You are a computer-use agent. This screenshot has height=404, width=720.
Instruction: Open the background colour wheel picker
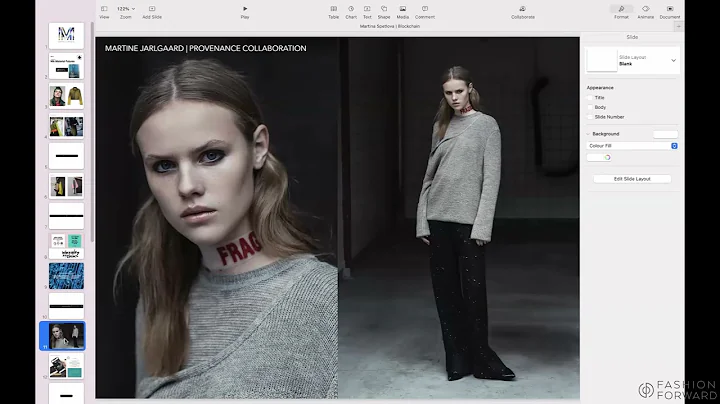click(x=607, y=157)
